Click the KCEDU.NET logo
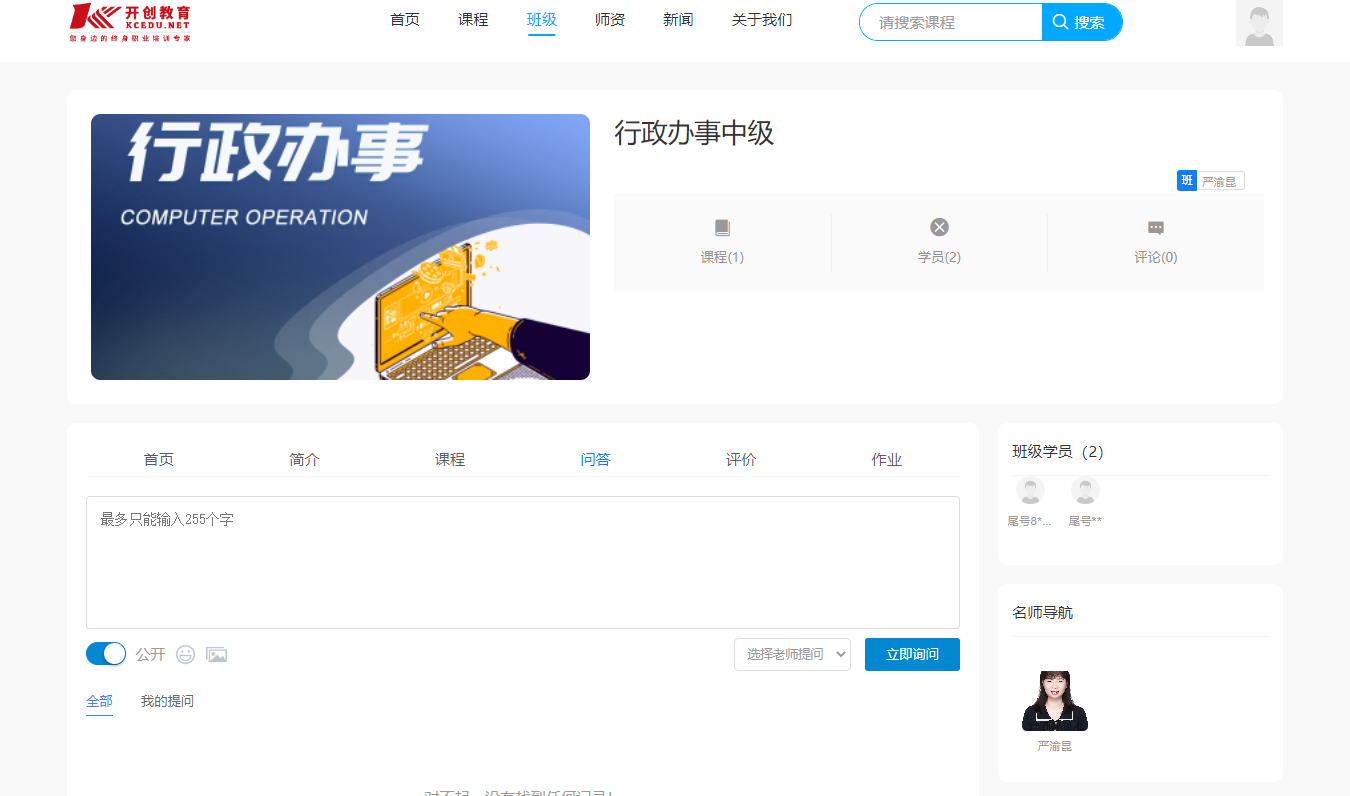The width and height of the screenshot is (1350, 796). pos(130,22)
